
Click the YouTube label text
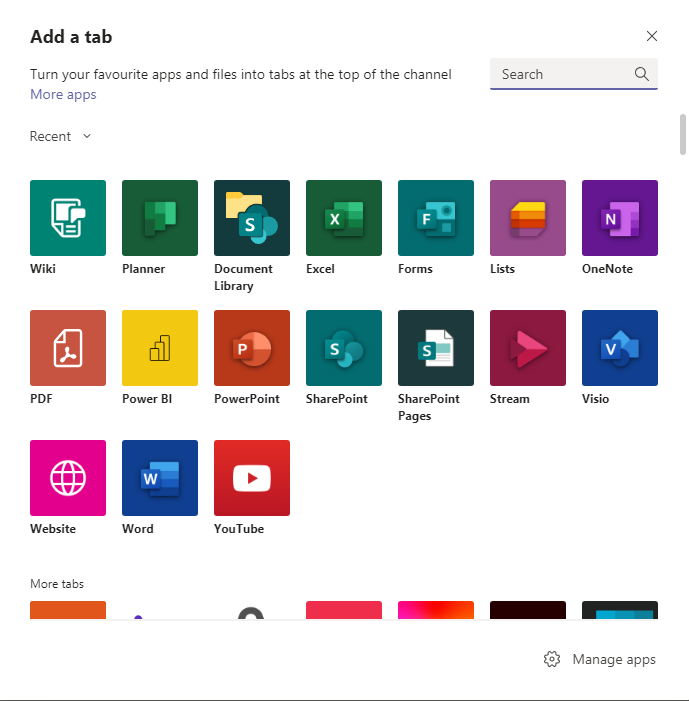(239, 529)
